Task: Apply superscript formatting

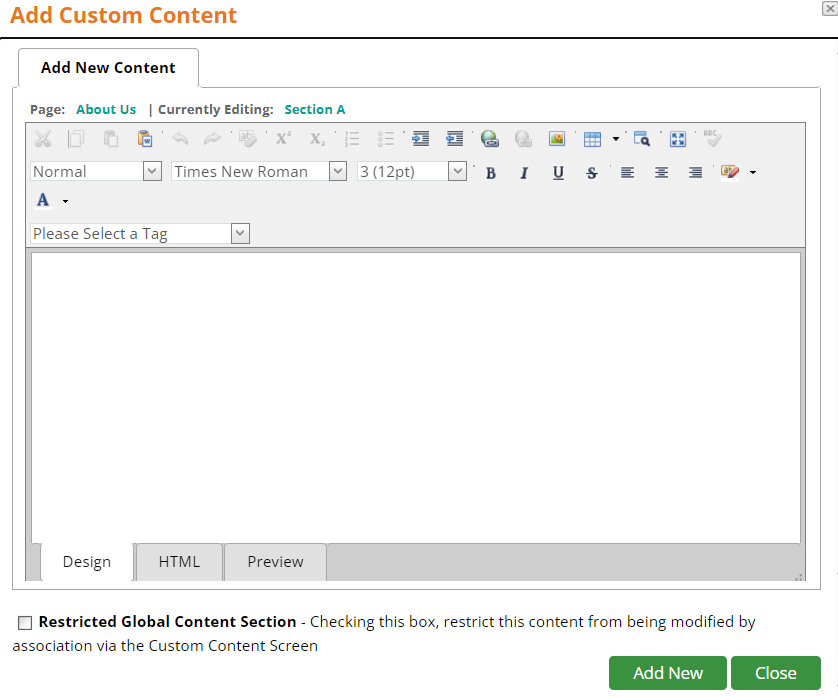Action: pyautogui.click(x=283, y=139)
